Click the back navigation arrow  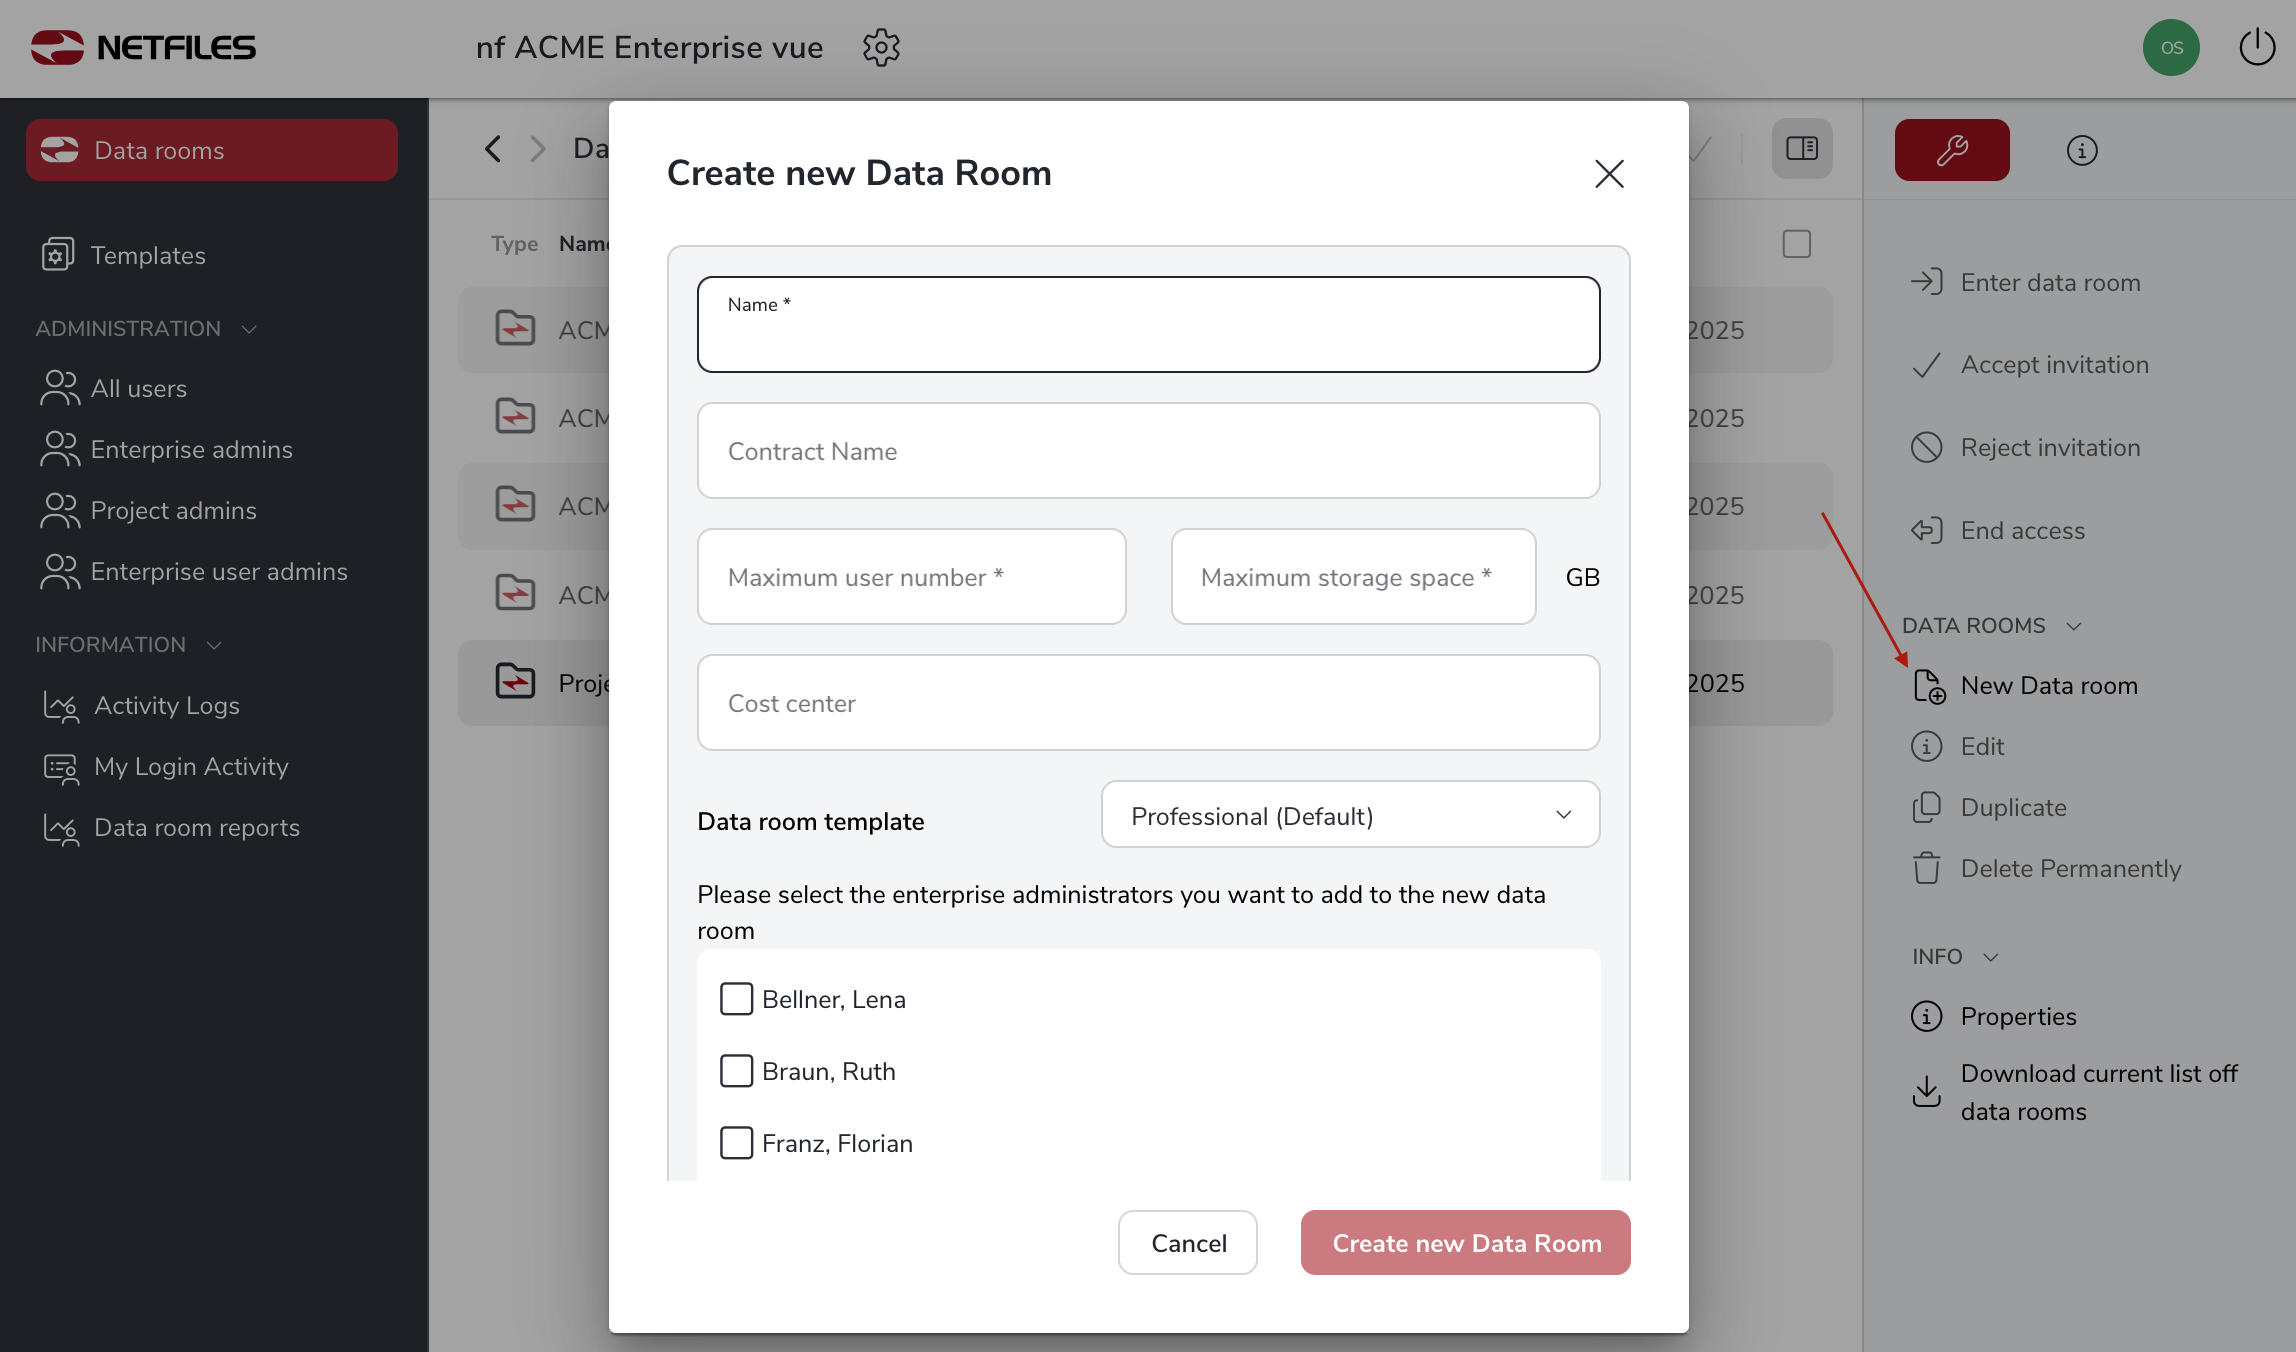point(492,149)
